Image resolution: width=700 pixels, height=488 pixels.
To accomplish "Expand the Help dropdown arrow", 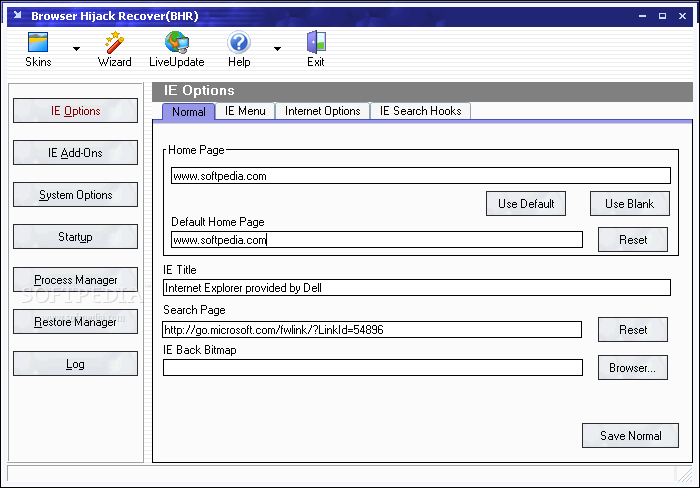I will tap(277, 49).
